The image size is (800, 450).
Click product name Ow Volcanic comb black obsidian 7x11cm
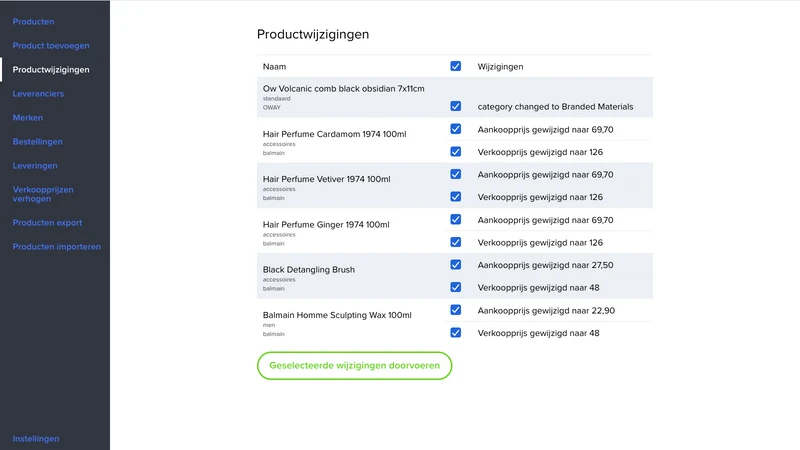[343, 88]
